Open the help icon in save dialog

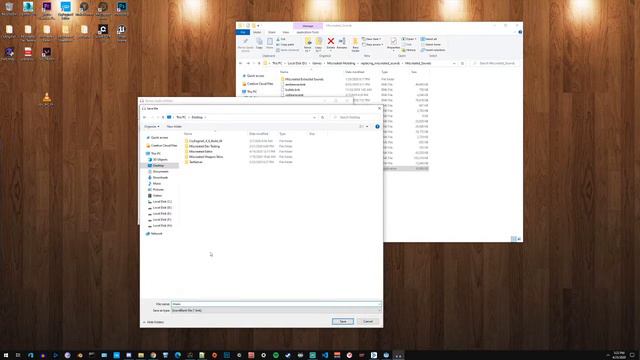coord(378,127)
